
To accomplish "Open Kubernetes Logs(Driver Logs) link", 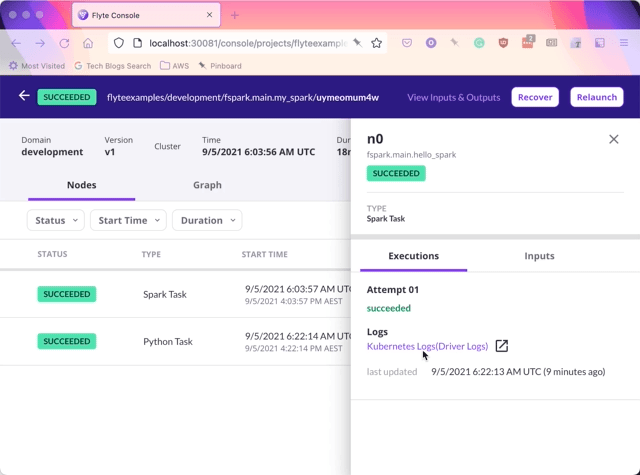I will 427,346.
